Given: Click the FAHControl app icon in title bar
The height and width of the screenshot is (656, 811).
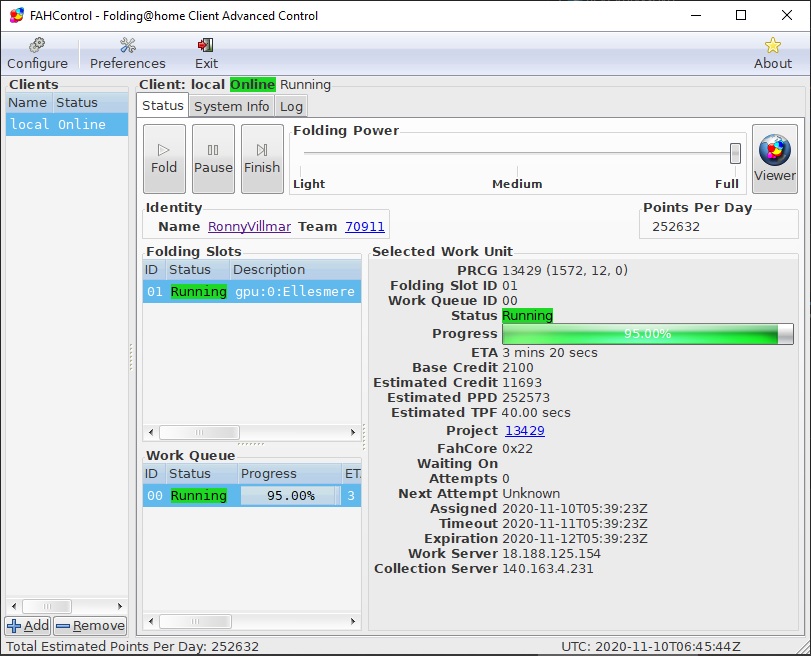Looking at the screenshot, I should click(x=17, y=16).
